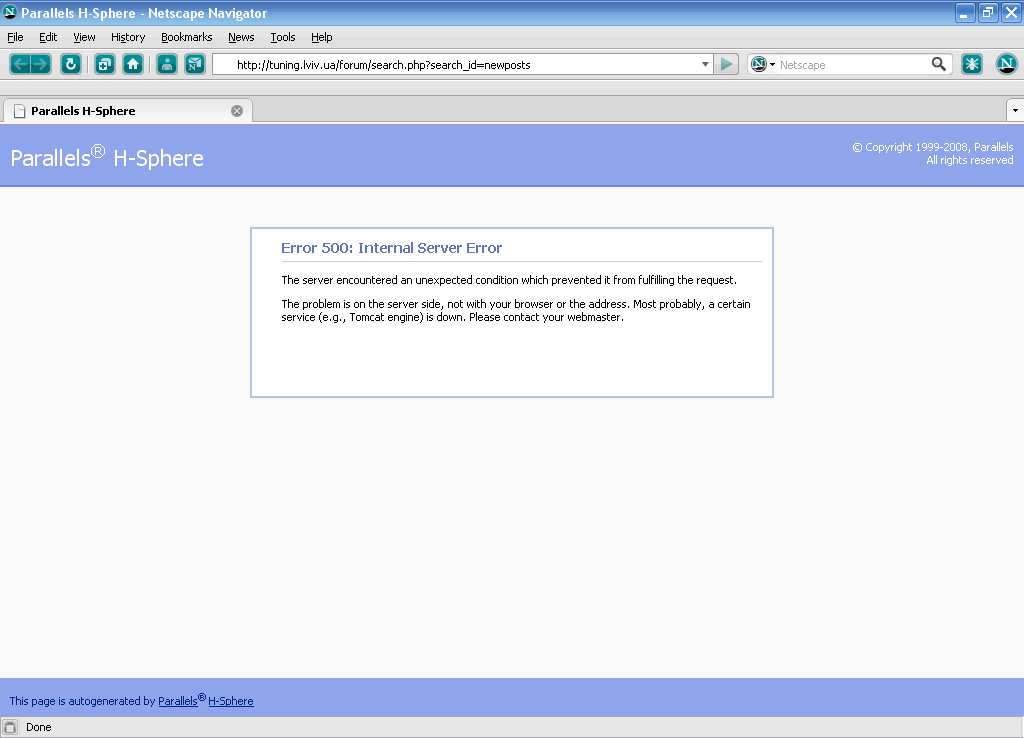Image resolution: width=1024 pixels, height=738 pixels.
Task: Click the Error 500: Internal Server Error heading
Action: (x=391, y=248)
